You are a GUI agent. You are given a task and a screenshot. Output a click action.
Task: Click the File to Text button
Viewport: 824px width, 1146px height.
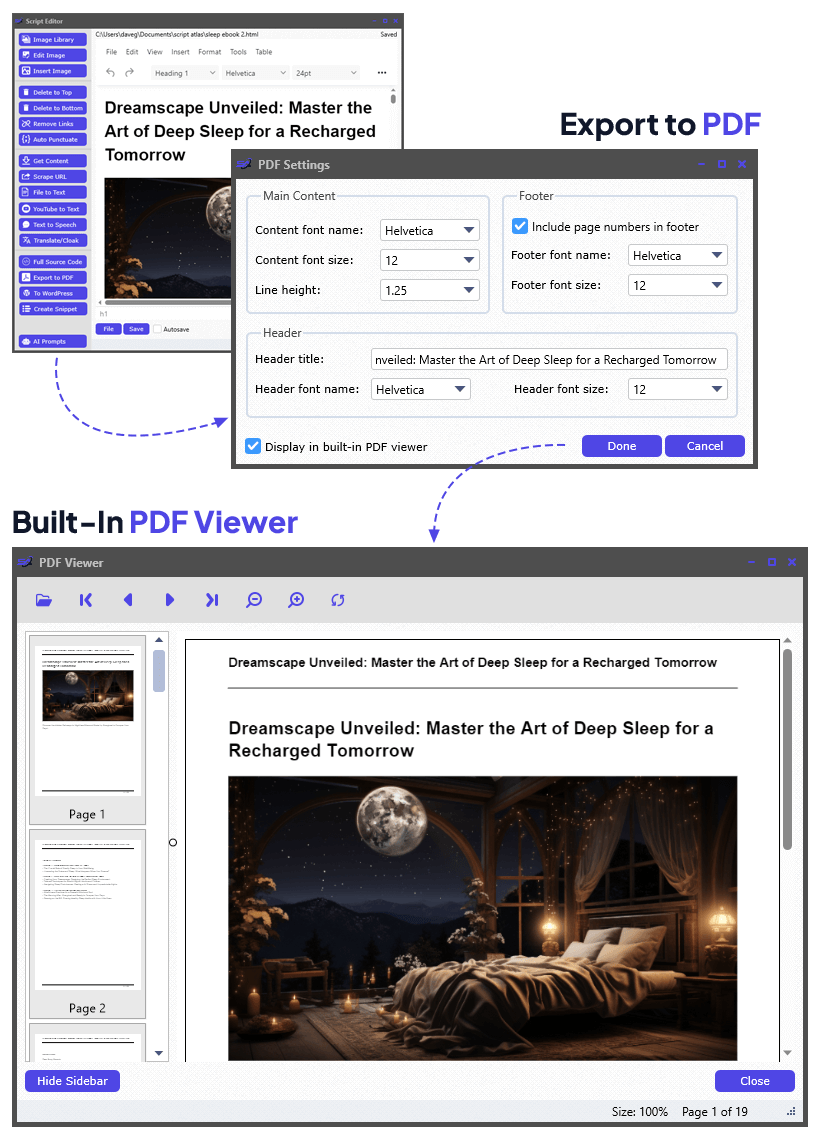[x=53, y=193]
